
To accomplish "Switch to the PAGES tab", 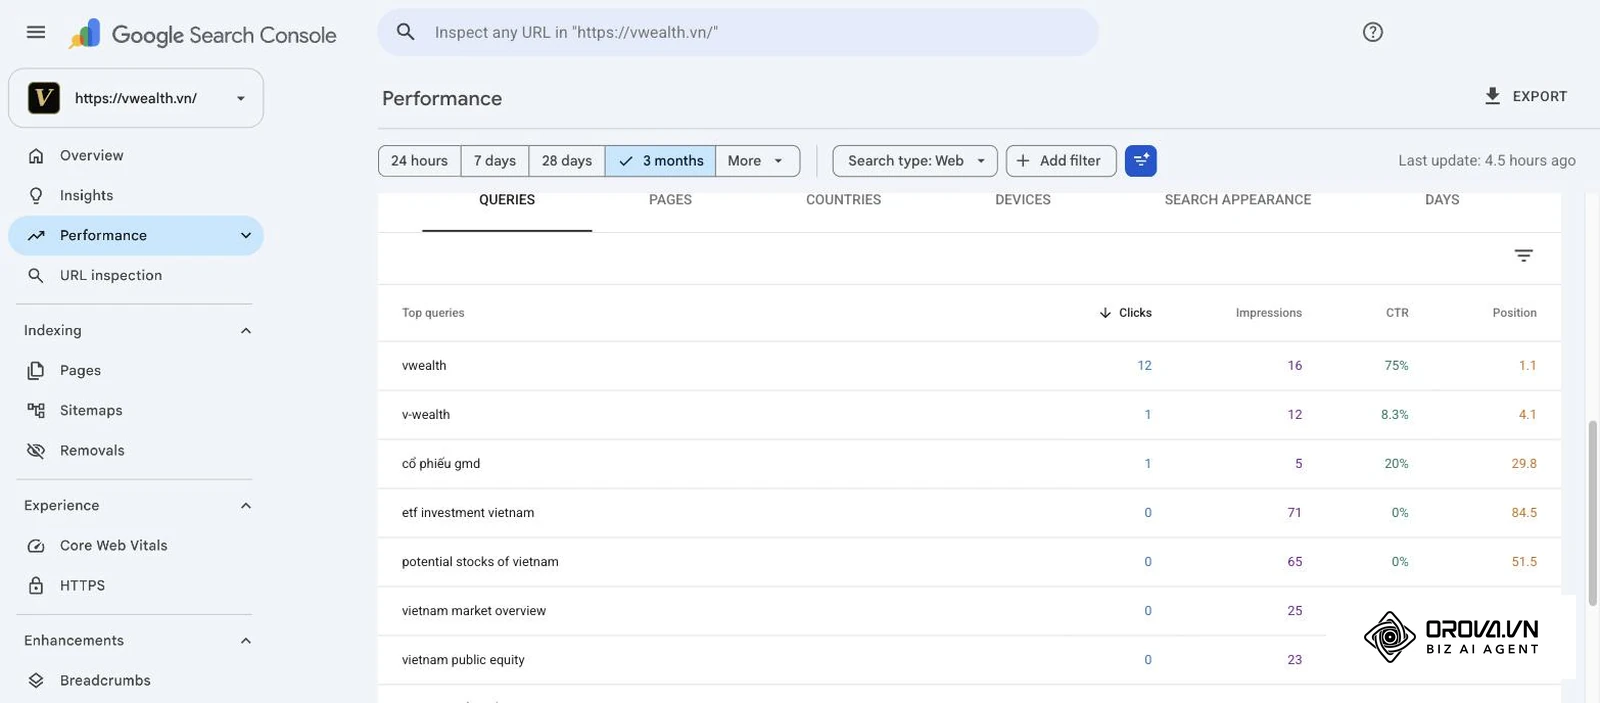I will point(670,201).
